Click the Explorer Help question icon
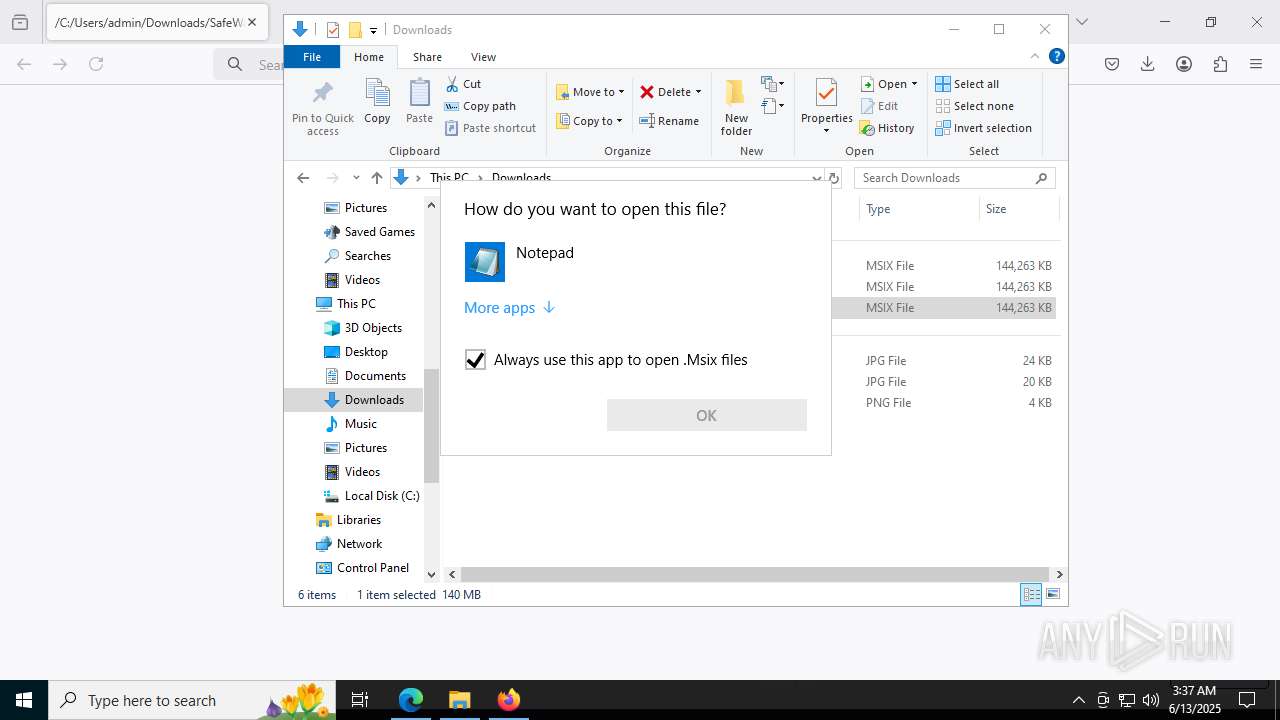This screenshot has width=1280, height=720. point(1056,57)
